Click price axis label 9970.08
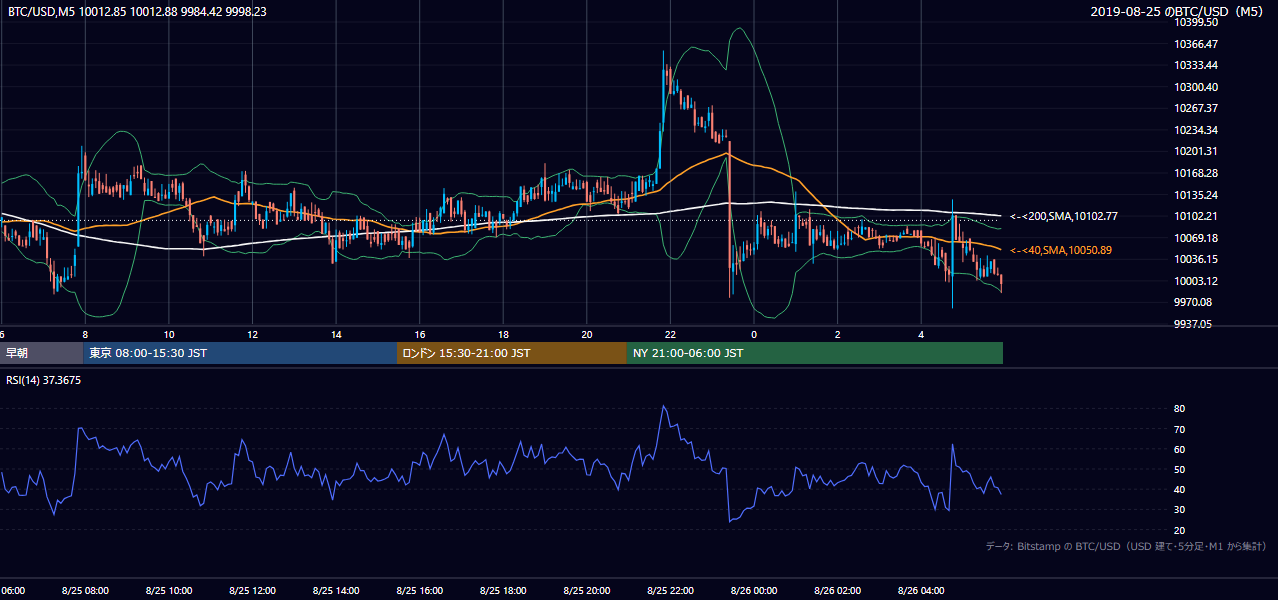 point(1192,302)
